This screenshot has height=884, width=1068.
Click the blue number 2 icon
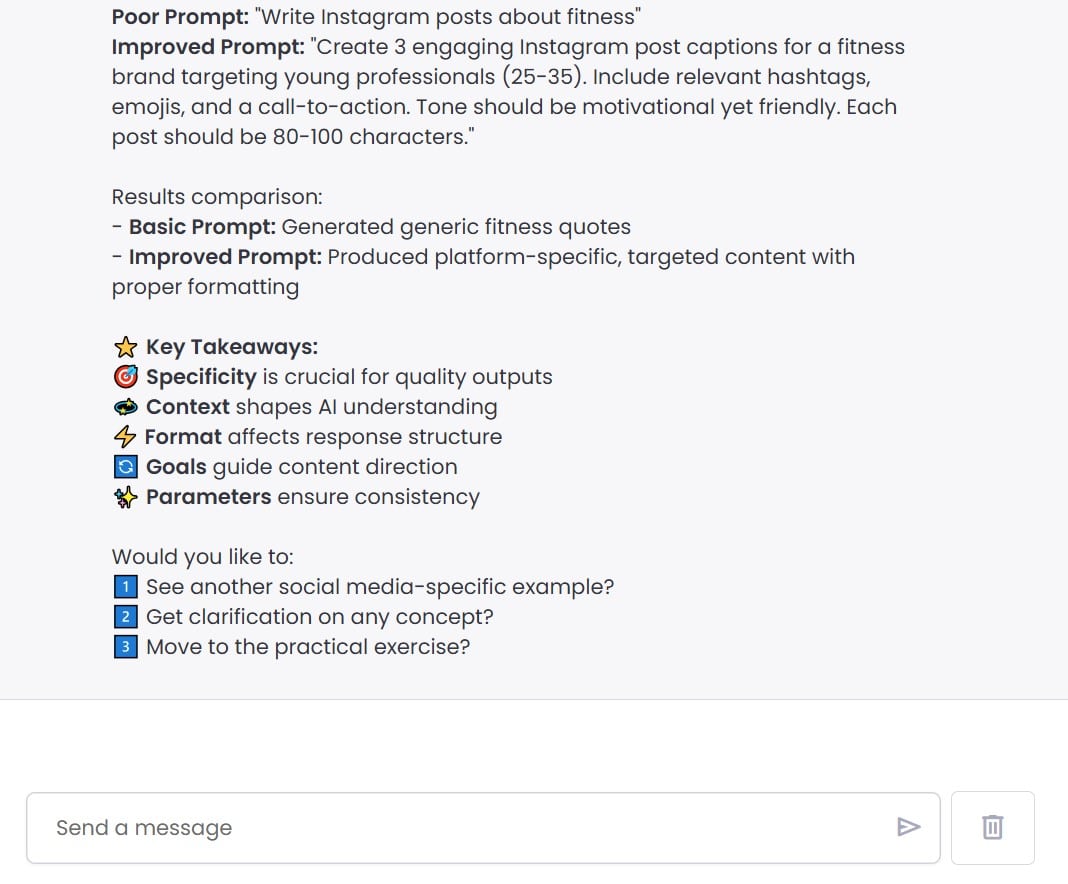point(125,617)
